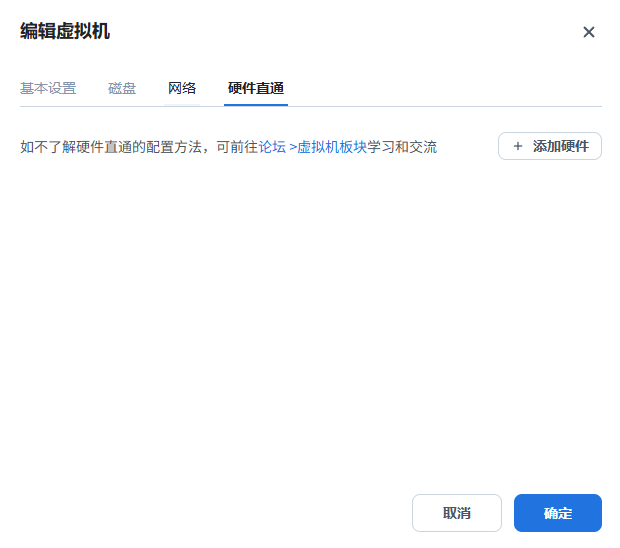620x548 pixels.
Task: Open the 磁盘 tab
Action: pyautogui.click(x=122, y=88)
